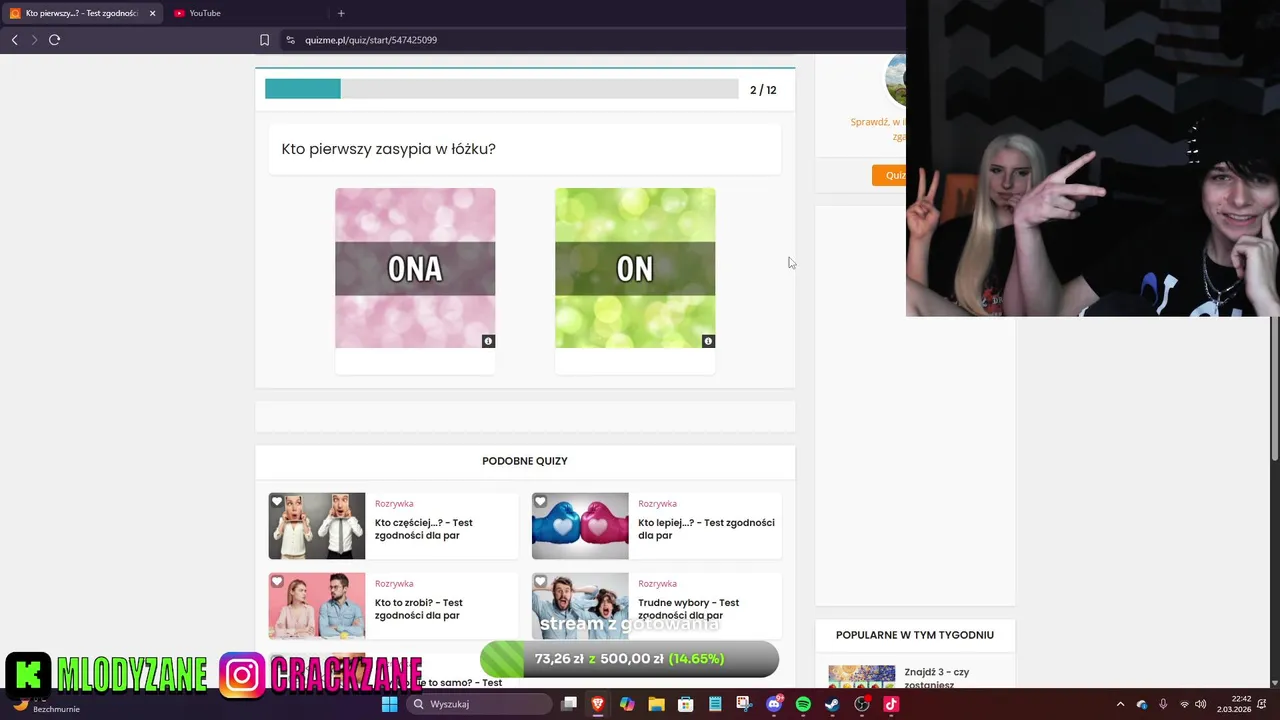Click the 'POPULARNE W TYM TYGODNIU' heading

coord(915,635)
